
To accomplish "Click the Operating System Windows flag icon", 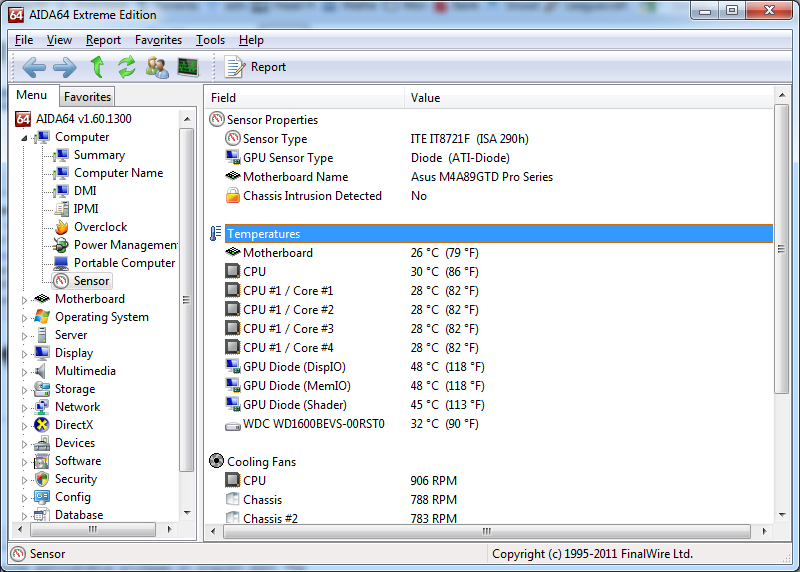I will tap(42, 317).
